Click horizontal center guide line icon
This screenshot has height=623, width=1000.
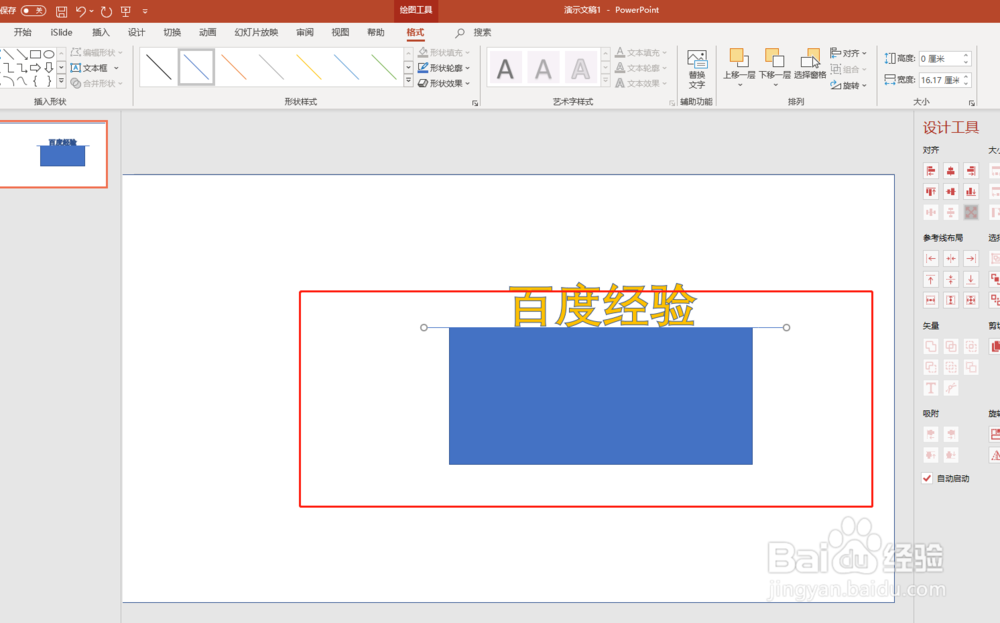pyautogui.click(x=950, y=258)
